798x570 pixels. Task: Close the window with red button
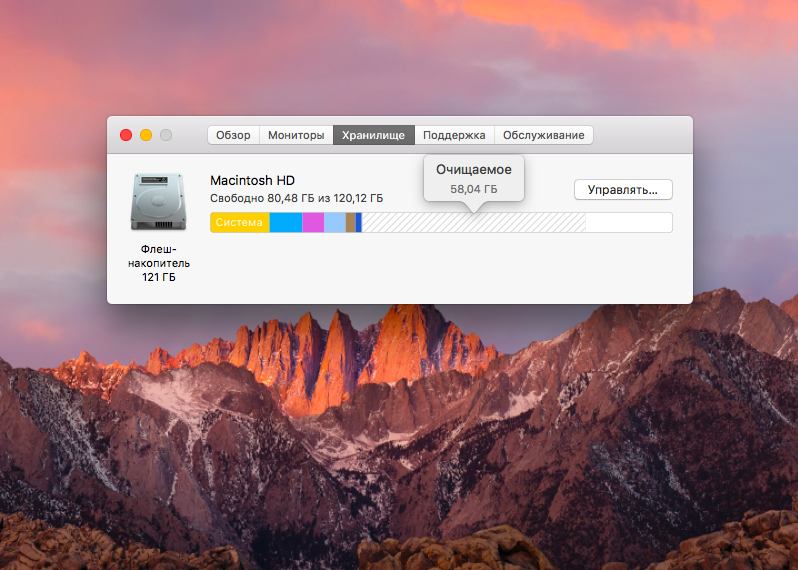pyautogui.click(x=126, y=135)
